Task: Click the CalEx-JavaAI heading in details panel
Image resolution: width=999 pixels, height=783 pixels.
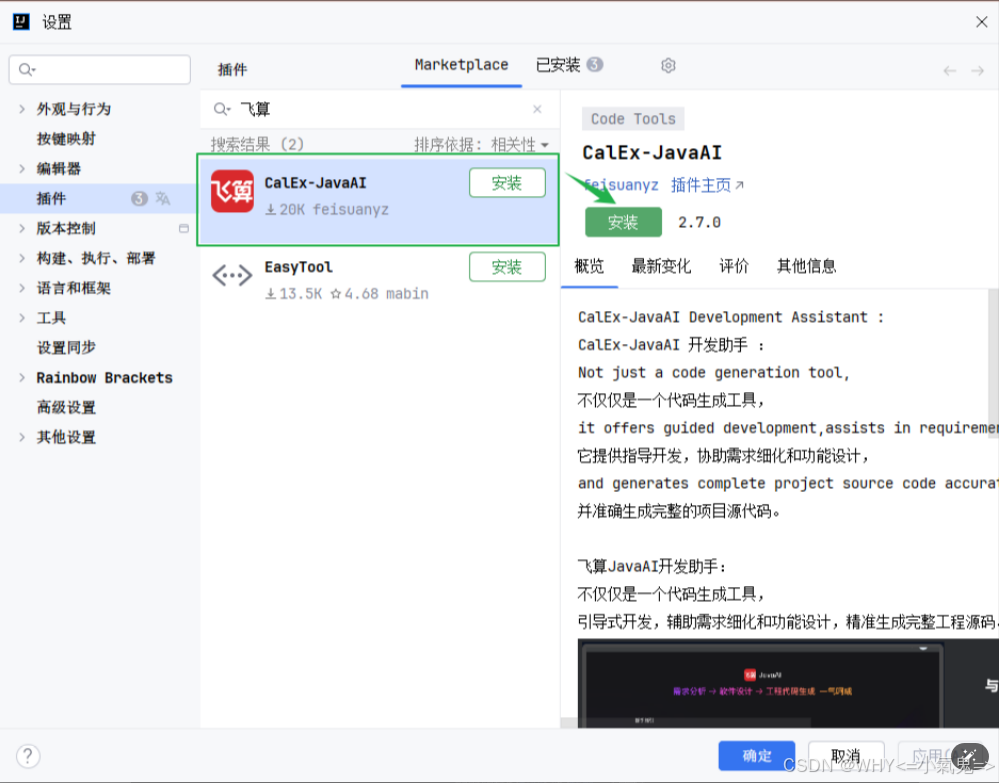Action: click(x=652, y=153)
